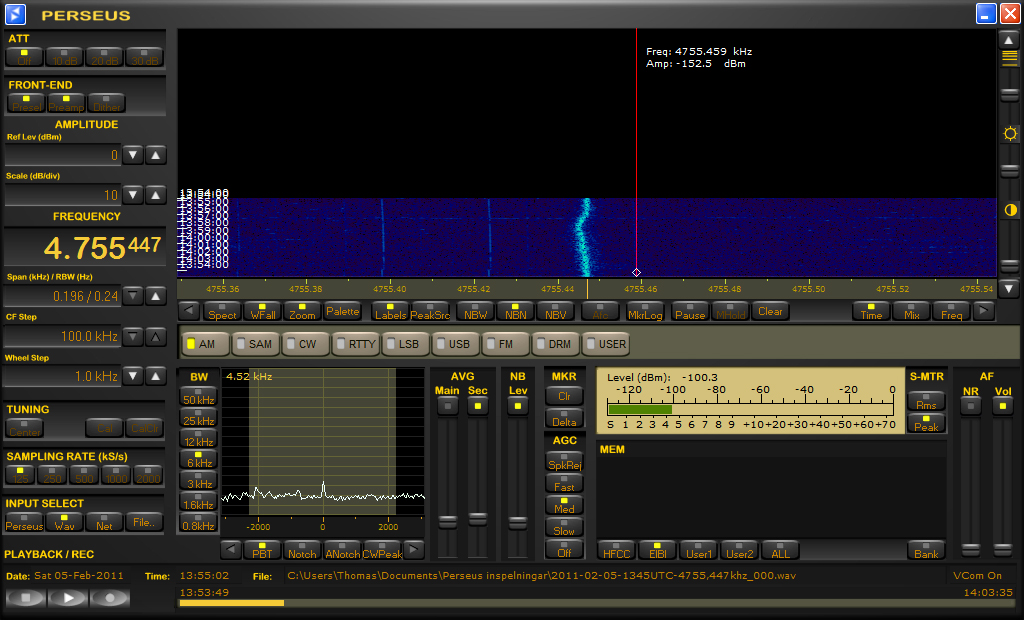Viewport: 1024px width, 620px height.
Task: Adjust the AVG Main slider
Action: point(447,521)
